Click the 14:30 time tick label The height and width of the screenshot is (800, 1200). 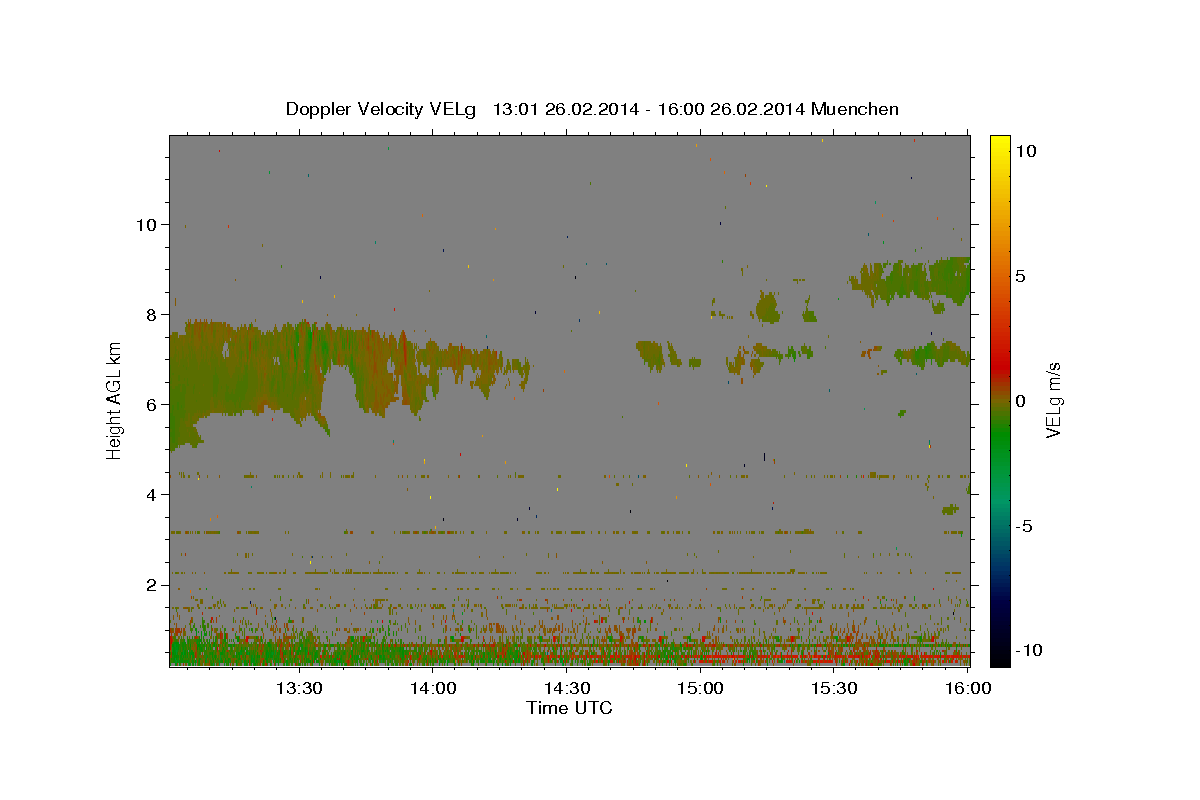(x=567, y=688)
